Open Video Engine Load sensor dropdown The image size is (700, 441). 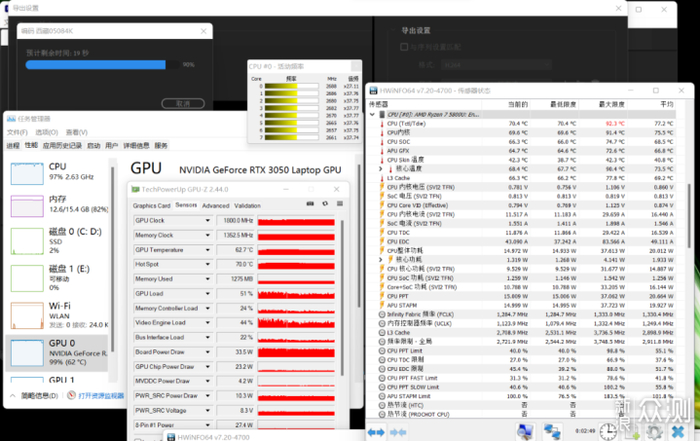pyautogui.click(x=208, y=323)
